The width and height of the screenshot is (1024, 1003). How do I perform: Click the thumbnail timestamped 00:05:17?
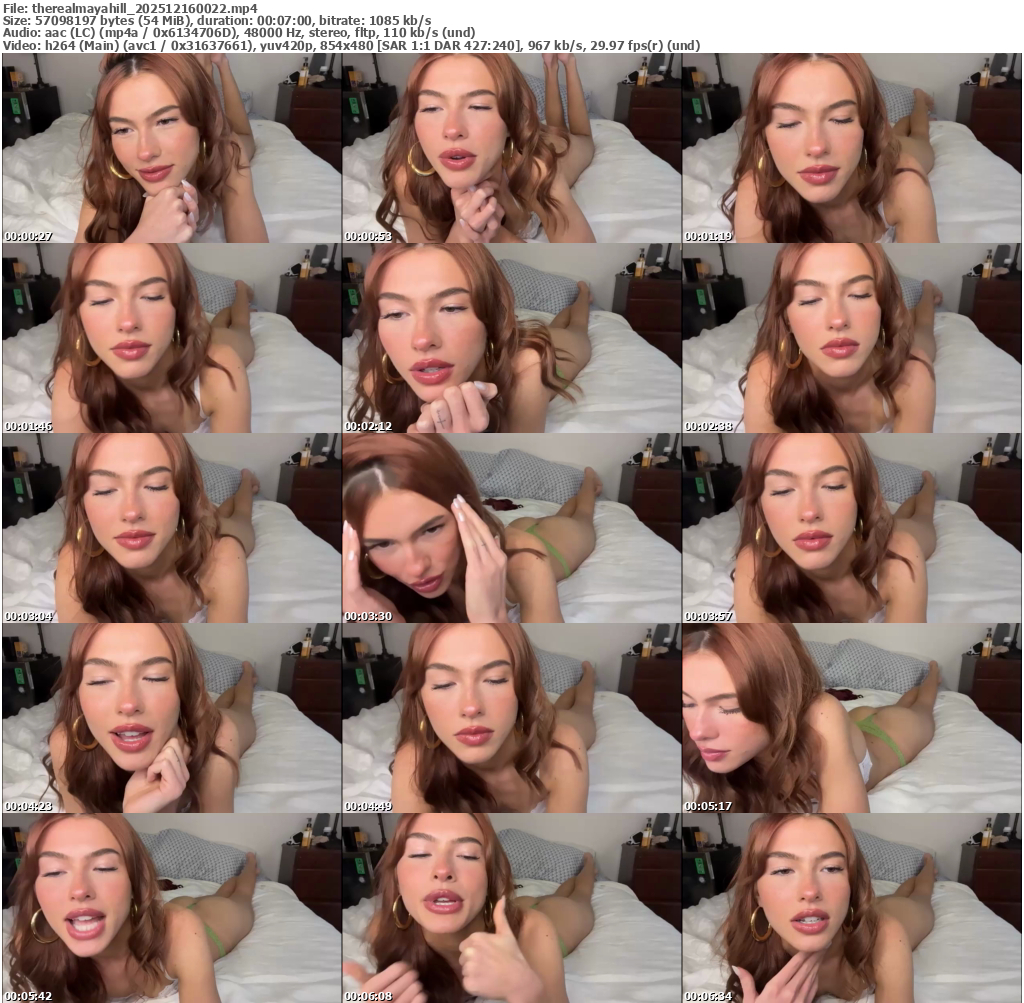(x=852, y=718)
